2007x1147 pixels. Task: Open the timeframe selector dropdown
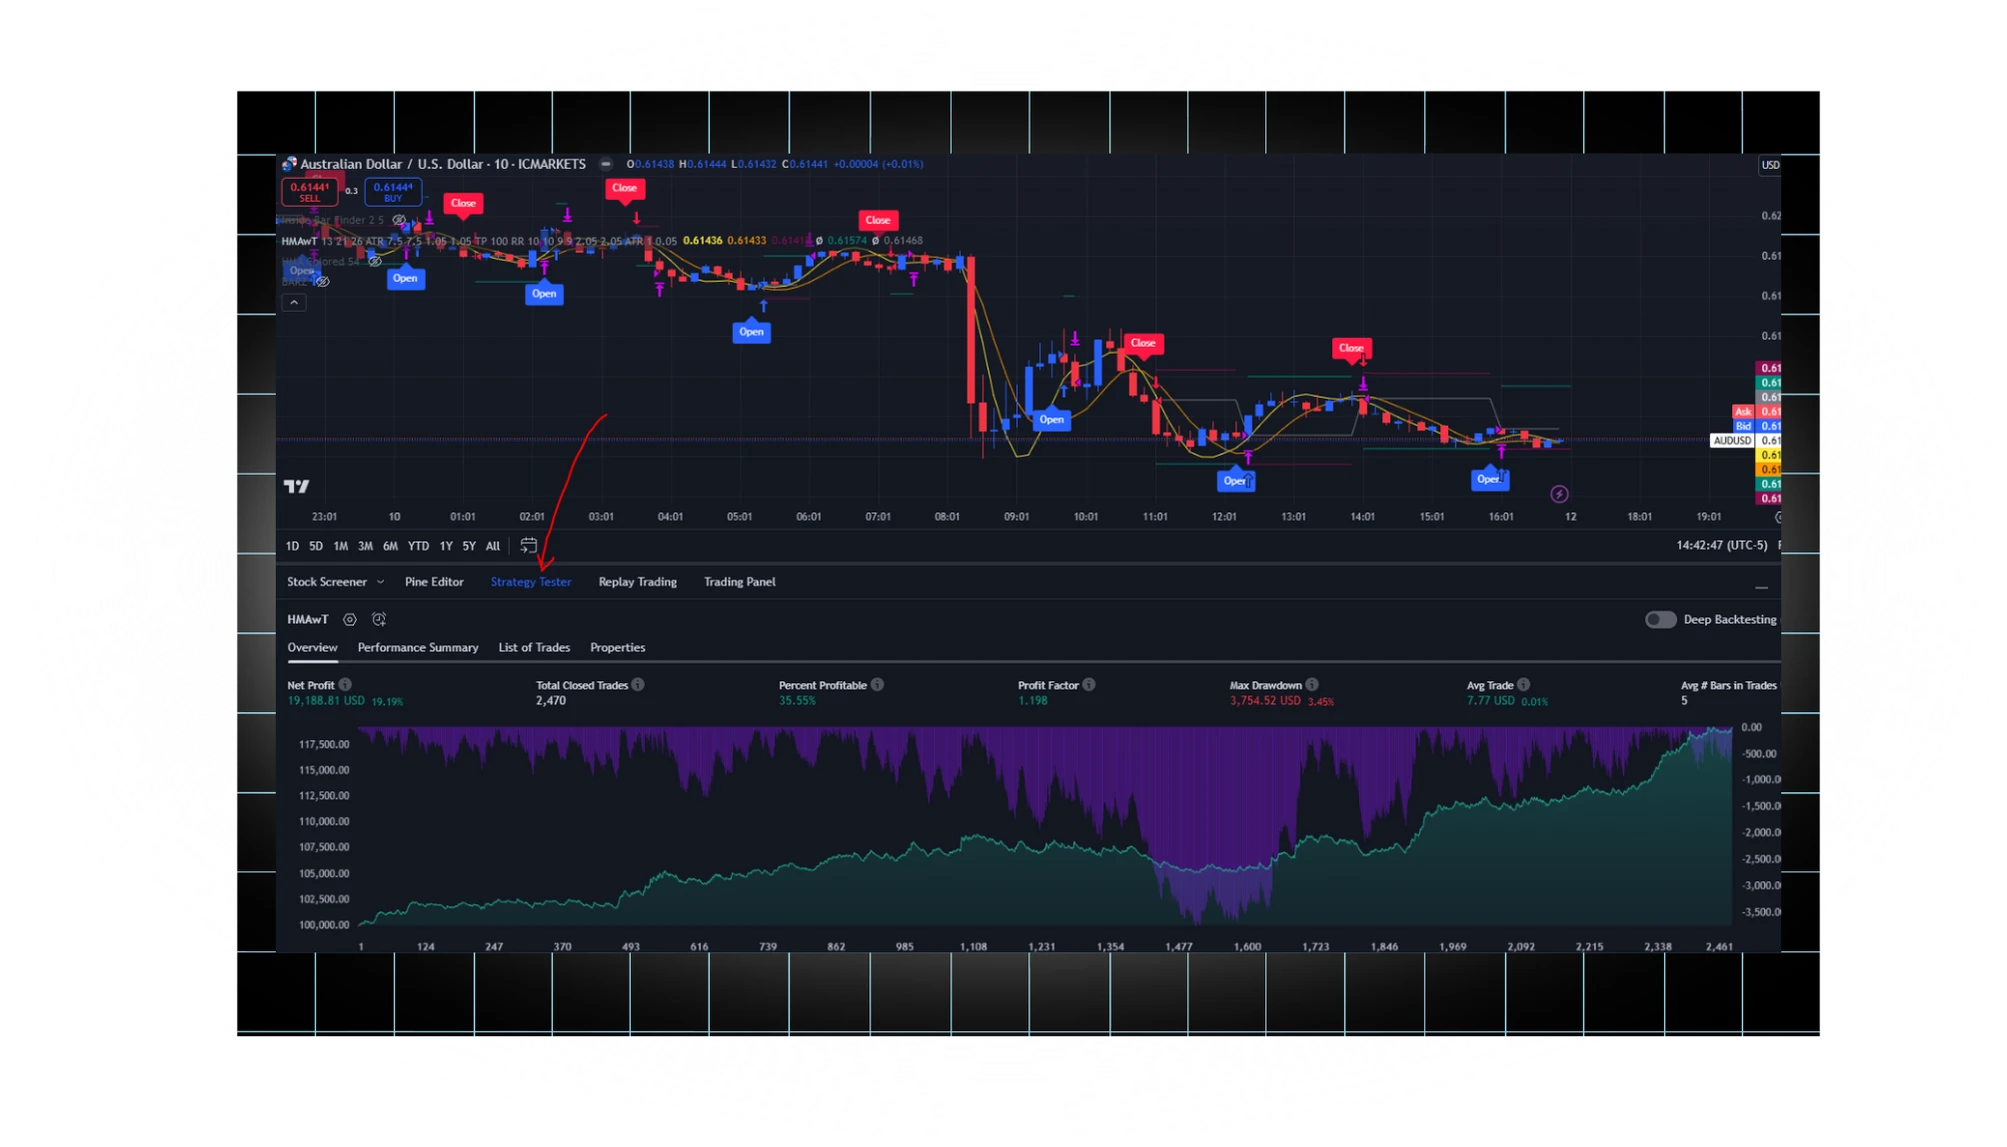tap(503, 164)
